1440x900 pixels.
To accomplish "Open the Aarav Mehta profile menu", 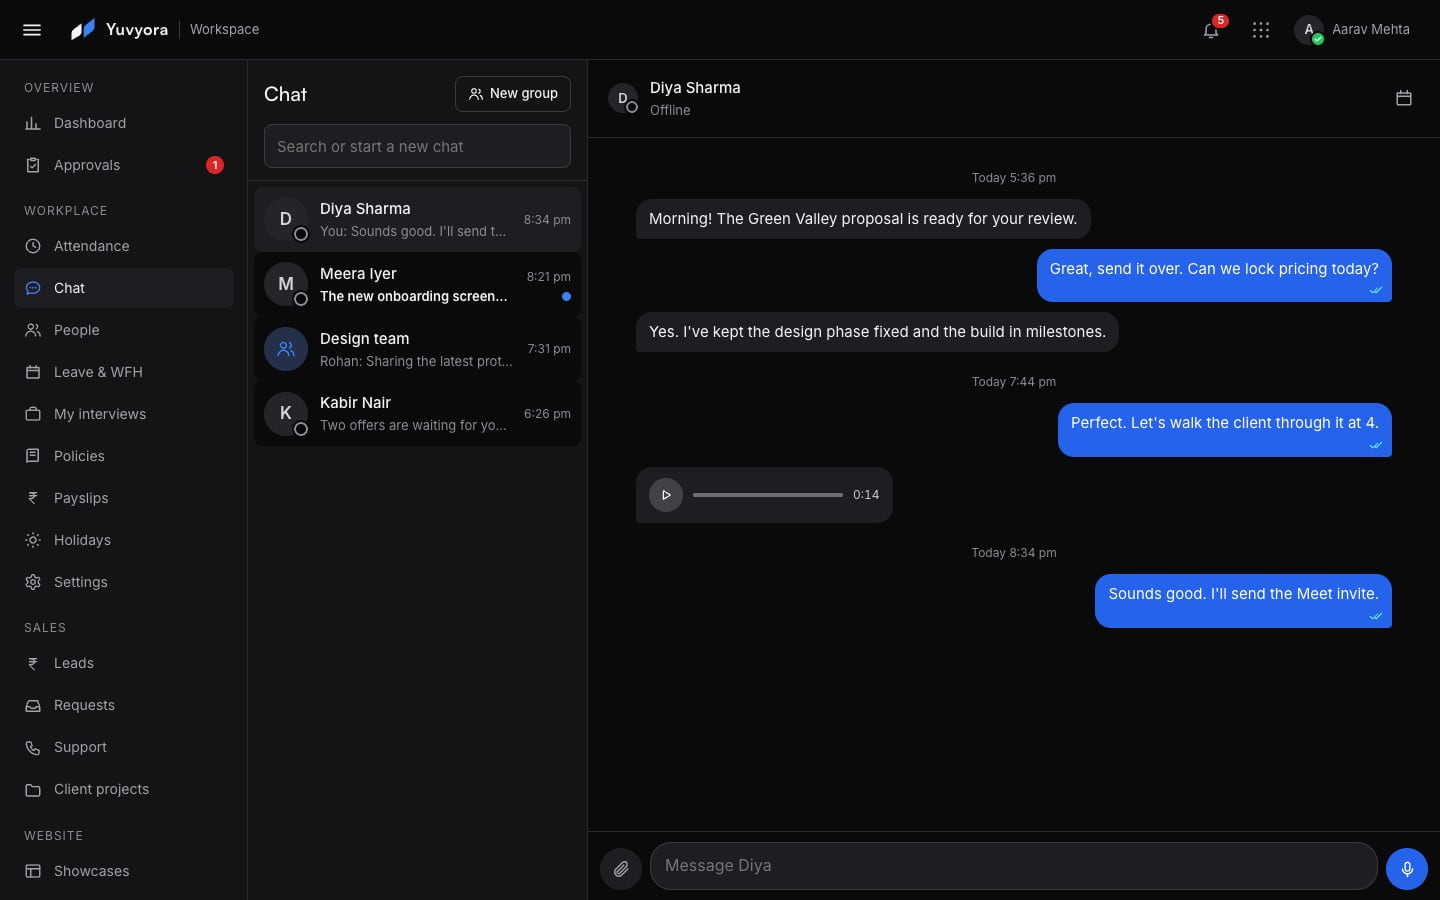I will pos(1352,30).
